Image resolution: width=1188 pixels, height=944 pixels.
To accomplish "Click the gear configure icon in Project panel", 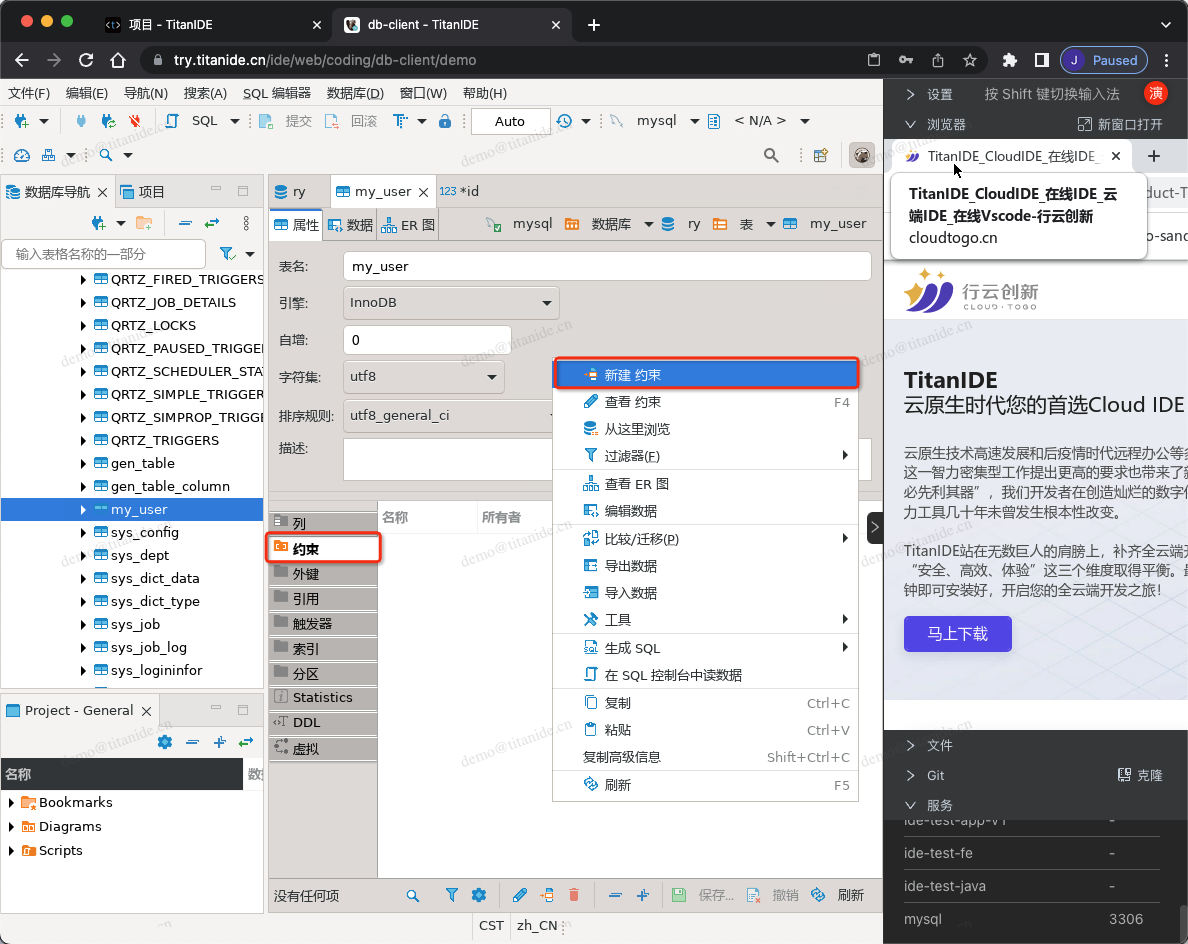I will coord(165,742).
